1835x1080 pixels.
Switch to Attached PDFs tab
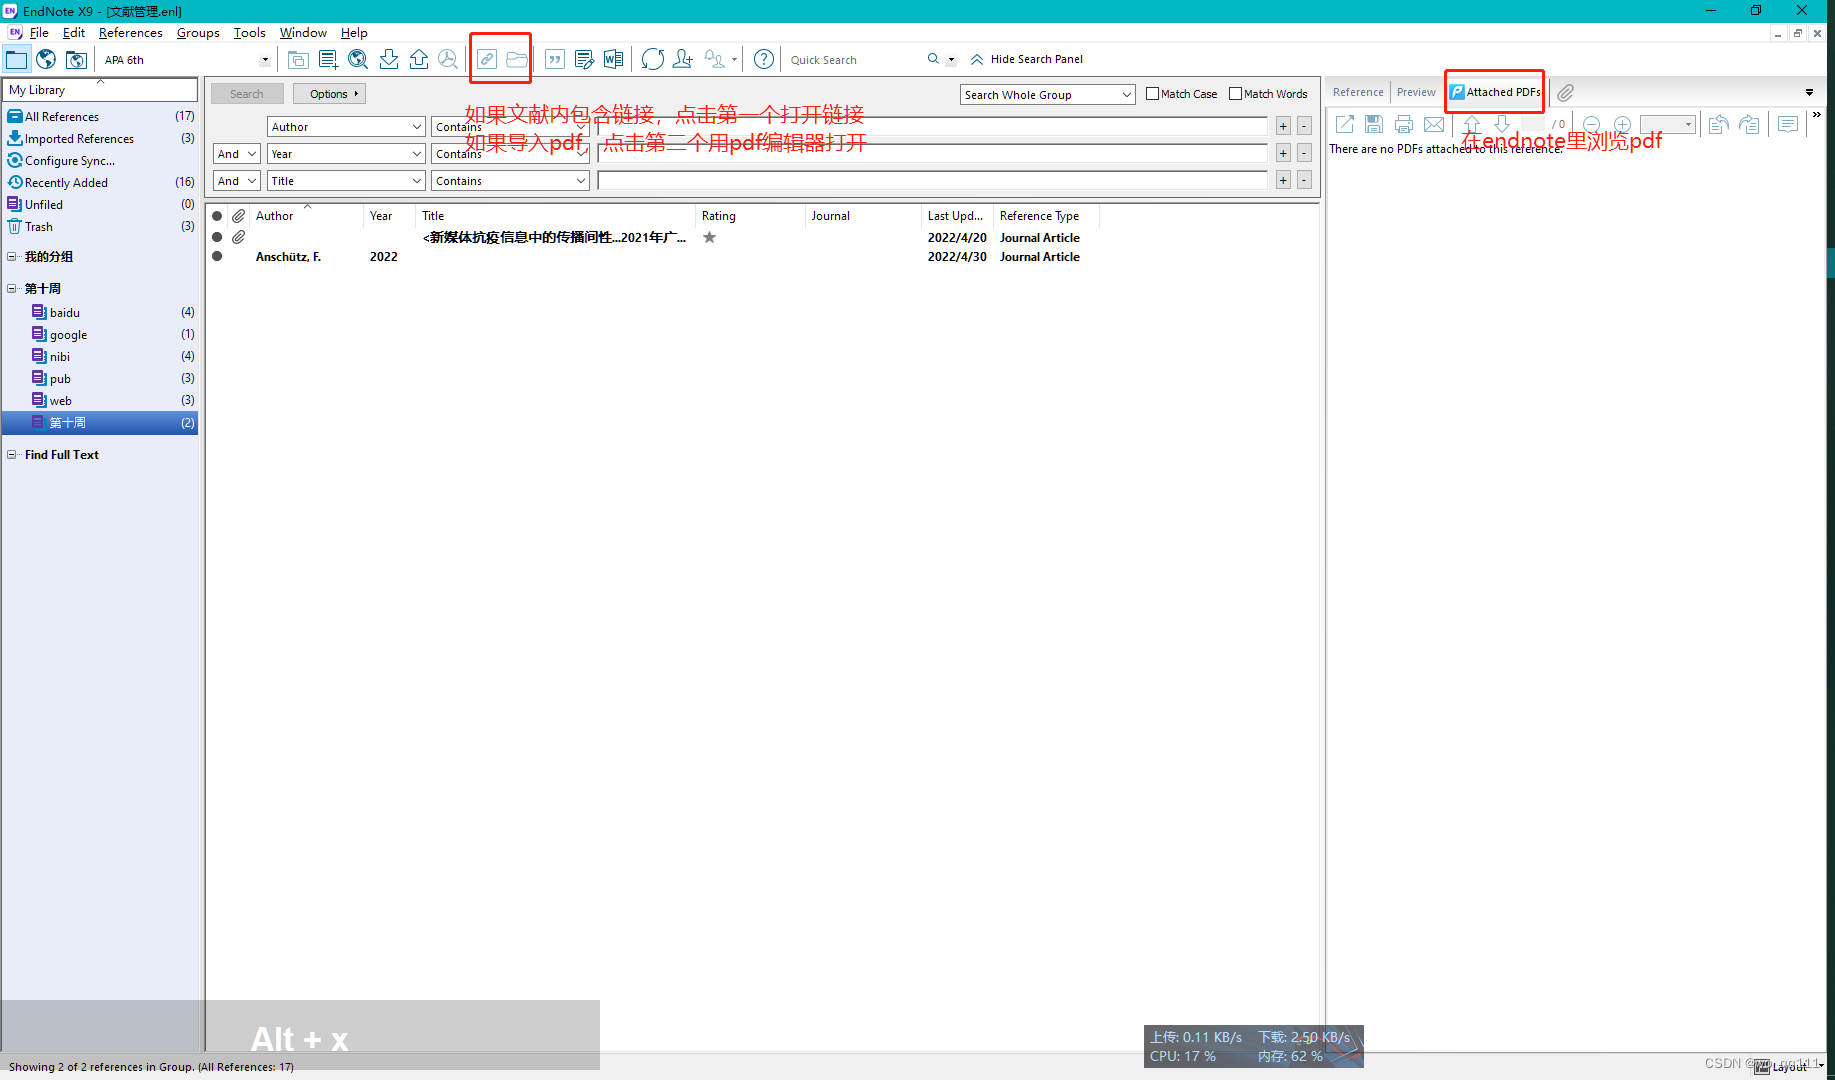pos(1496,92)
